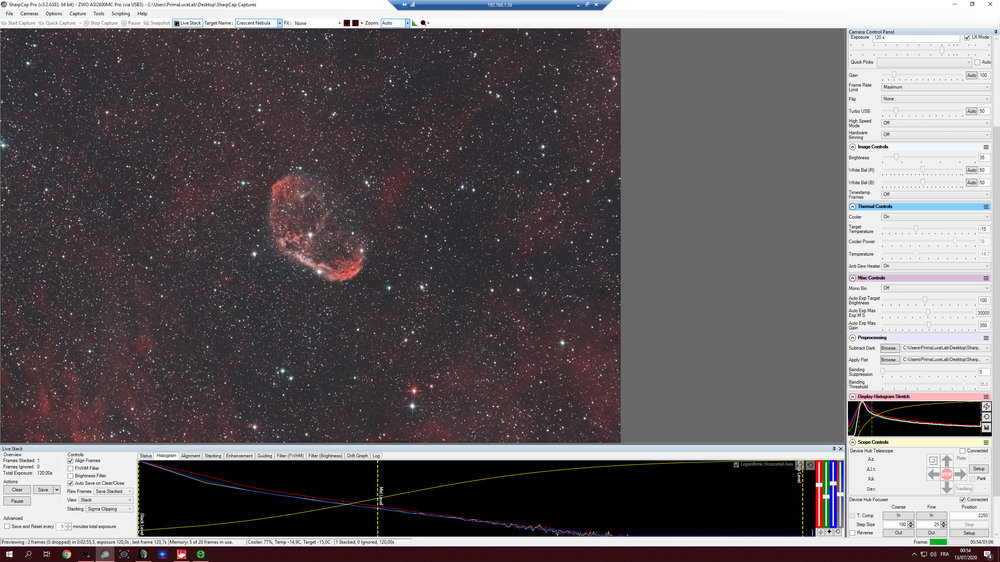1000x562 pixels.
Task: Toggle the Device Hub Telescope Connected checkbox
Action: [962, 451]
